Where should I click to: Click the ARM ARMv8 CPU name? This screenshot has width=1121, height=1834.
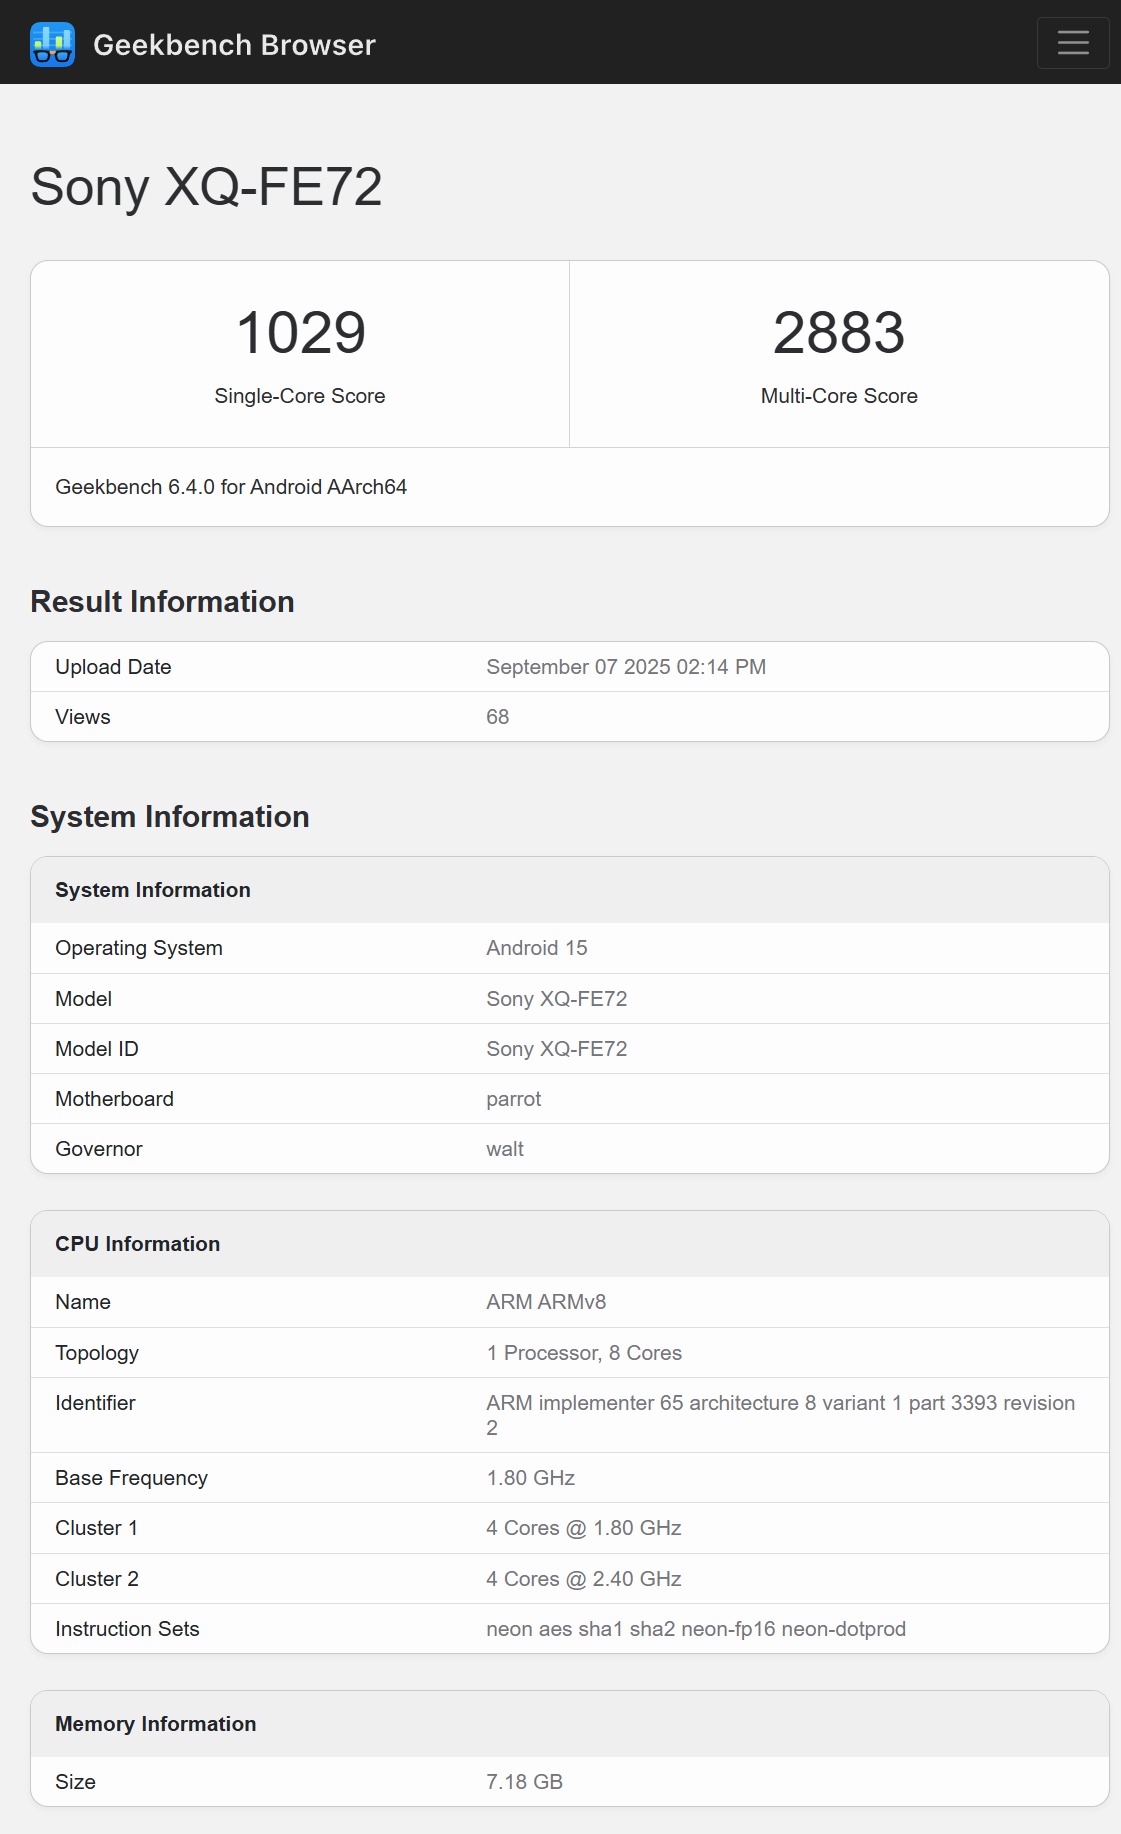point(545,1302)
